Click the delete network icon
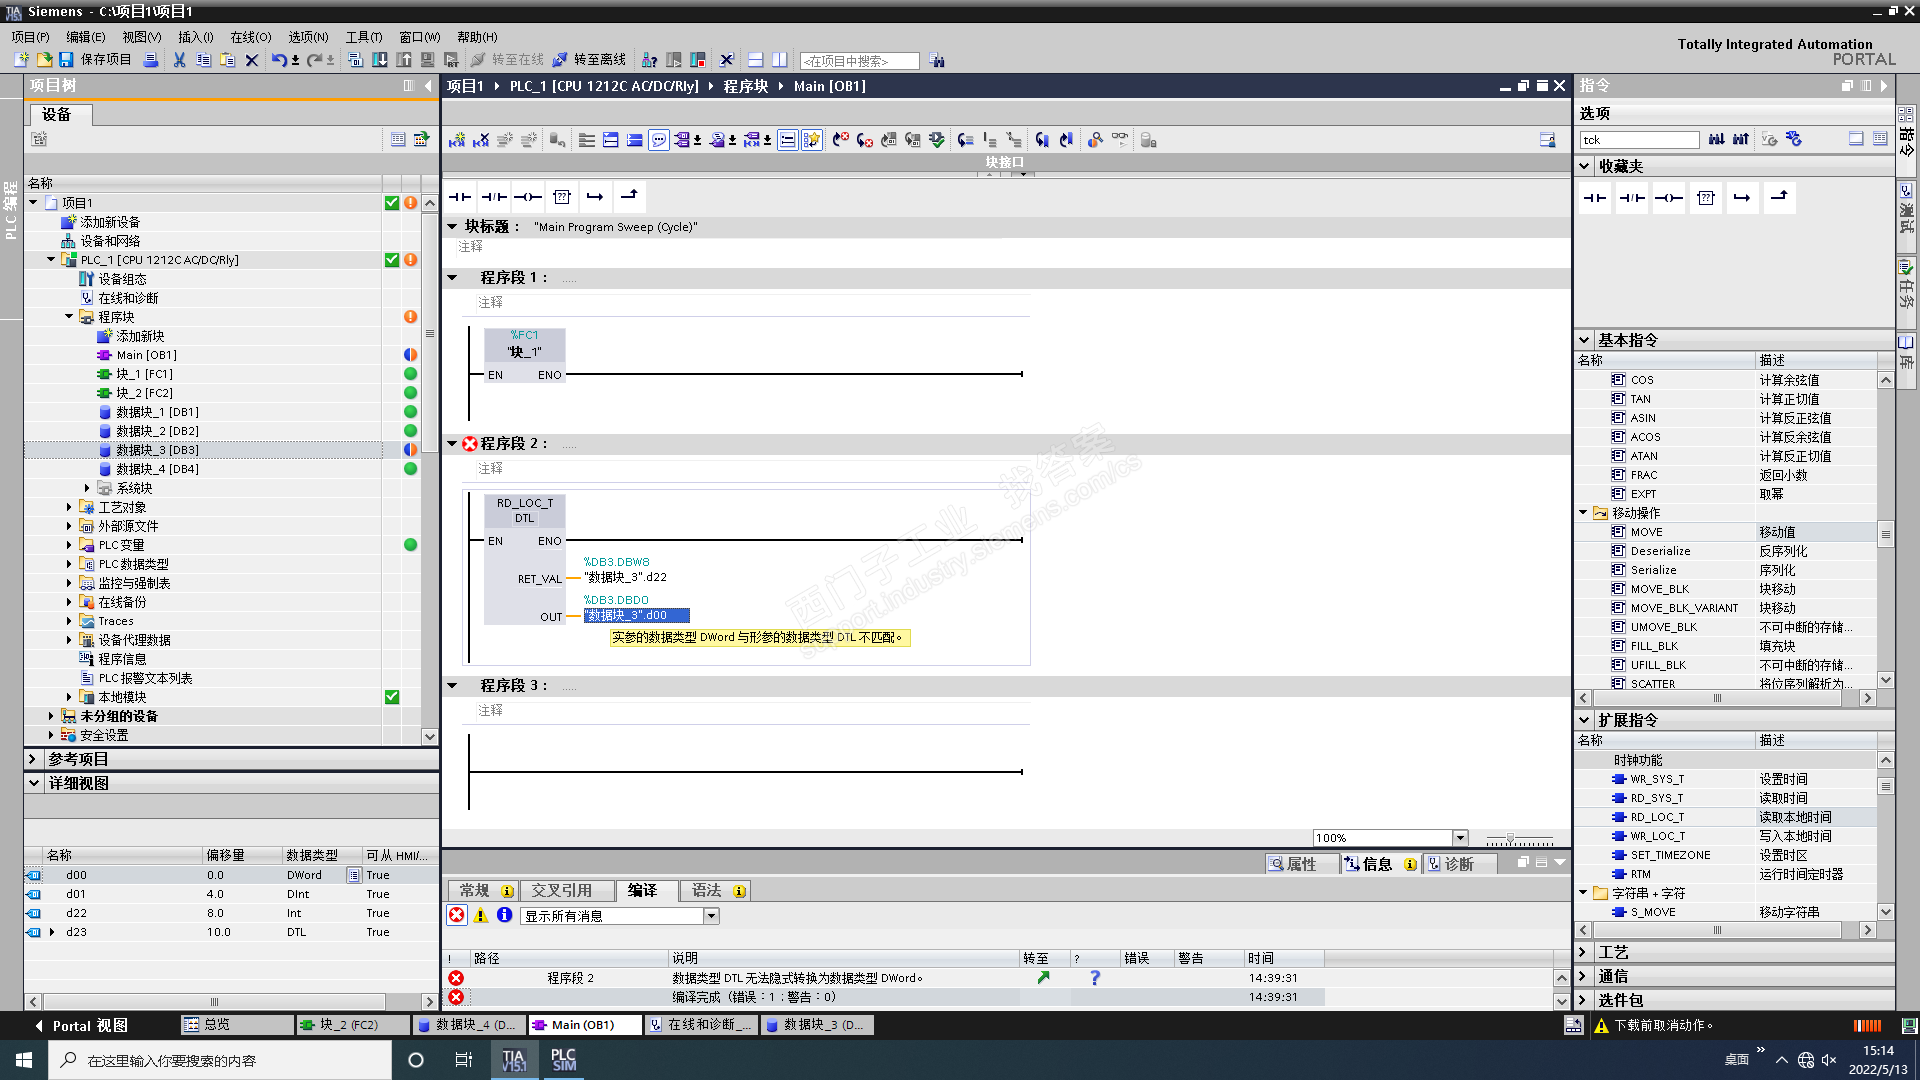This screenshot has width=1920, height=1080. pos(481,140)
